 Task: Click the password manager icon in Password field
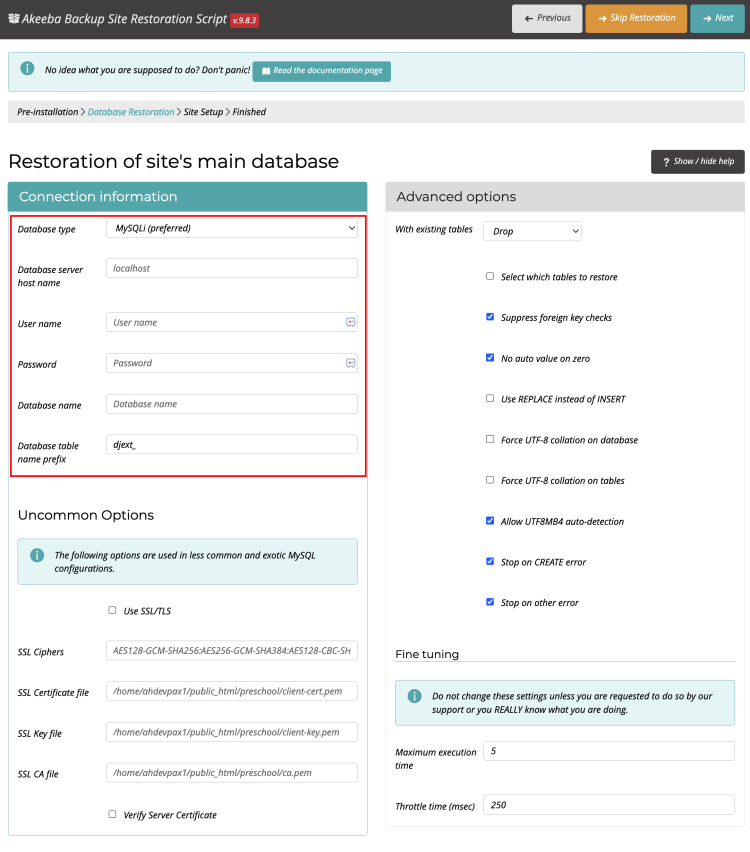pyautogui.click(x=351, y=363)
